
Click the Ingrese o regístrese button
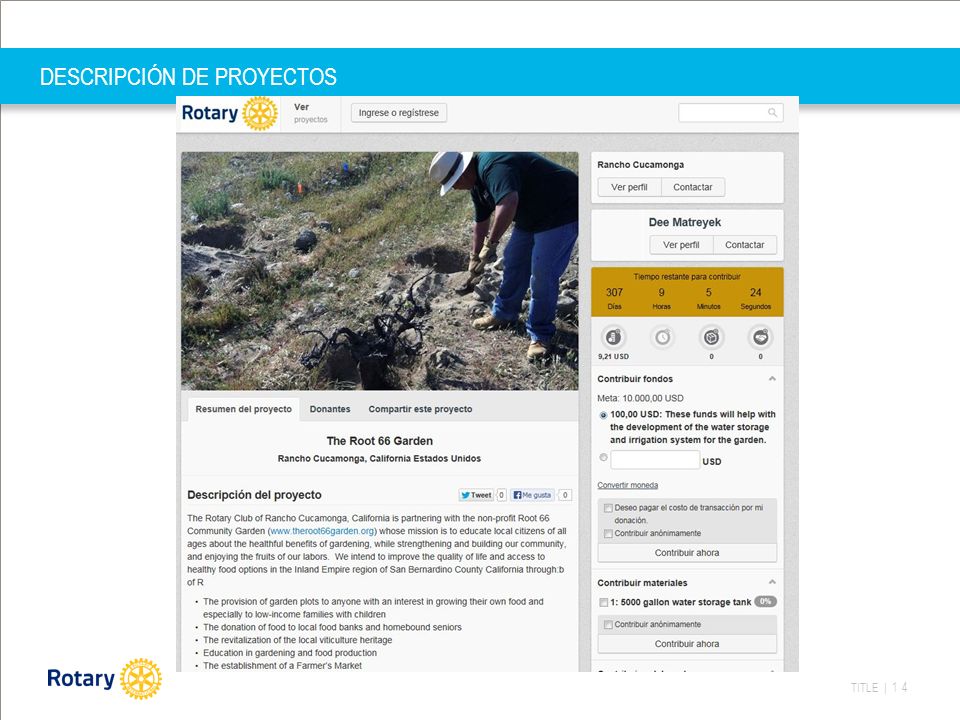(x=399, y=113)
